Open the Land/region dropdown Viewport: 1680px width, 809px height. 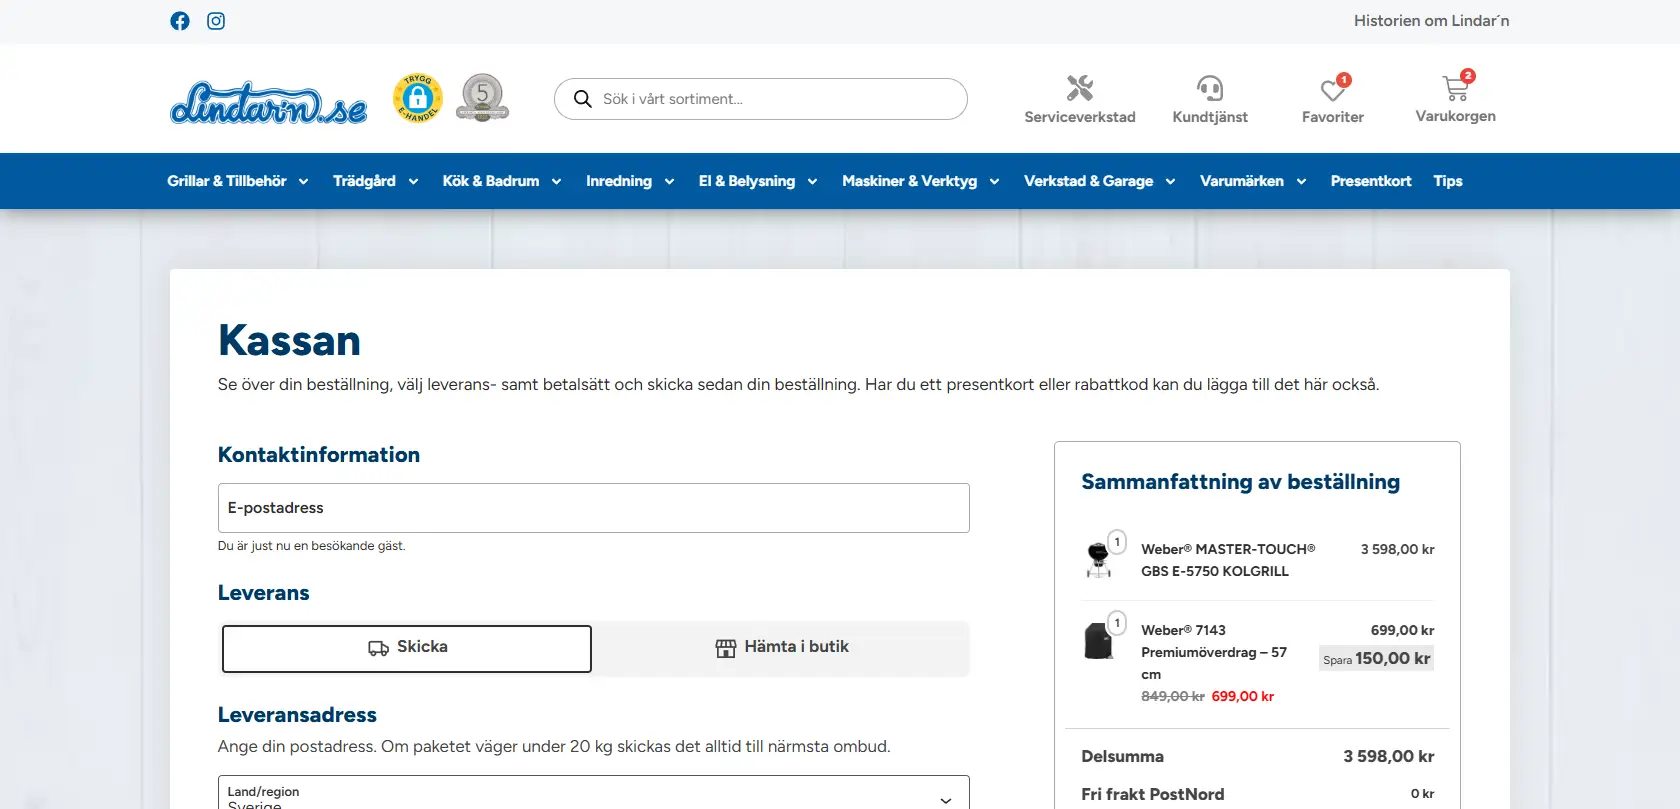593,795
